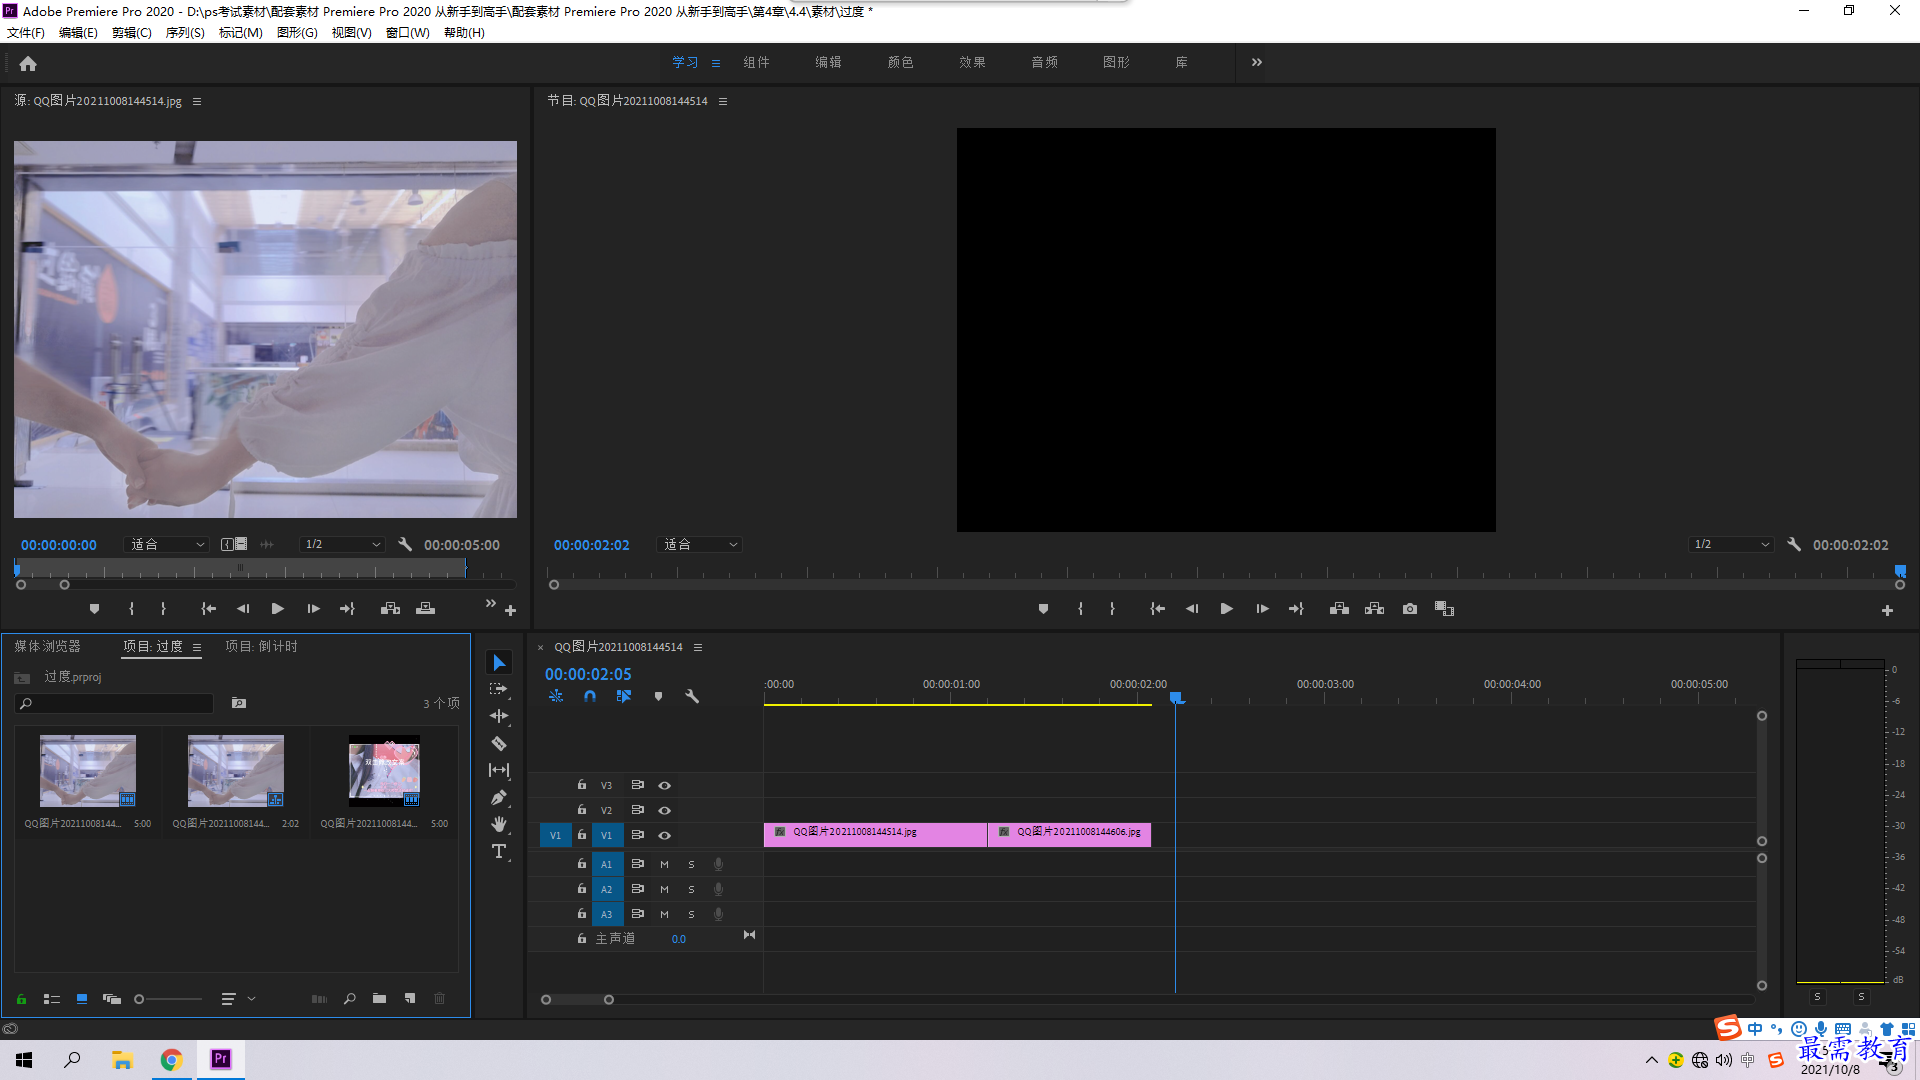Select the QQ图片20211008144606.jpg timeline clip

click(x=1069, y=835)
